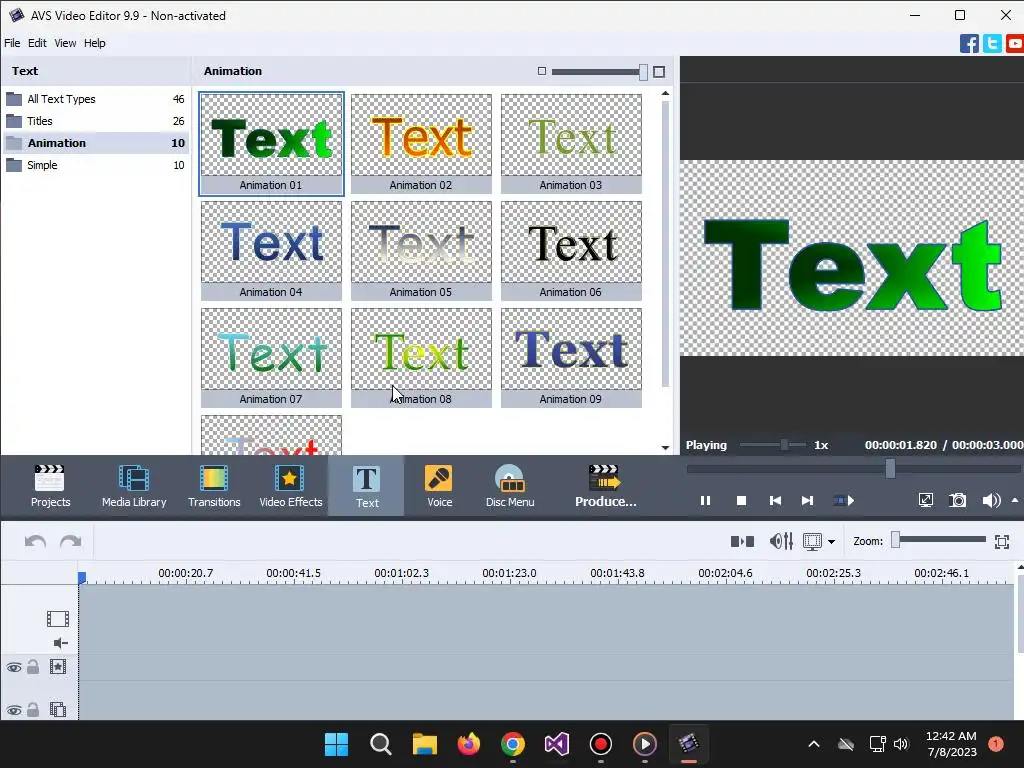Click the storyboard view monitor icon
The width and height of the screenshot is (1024, 768).
(x=812, y=541)
